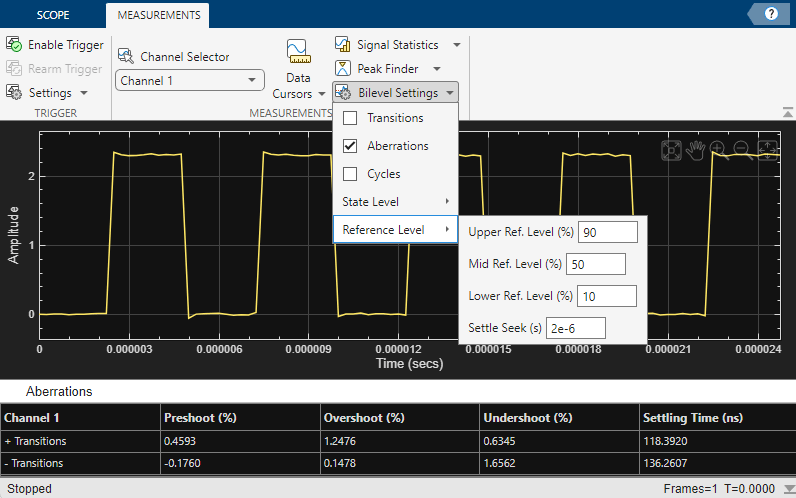Open the Channel 1 selector dropdown
The width and height of the screenshot is (796, 498).
[x=190, y=80]
